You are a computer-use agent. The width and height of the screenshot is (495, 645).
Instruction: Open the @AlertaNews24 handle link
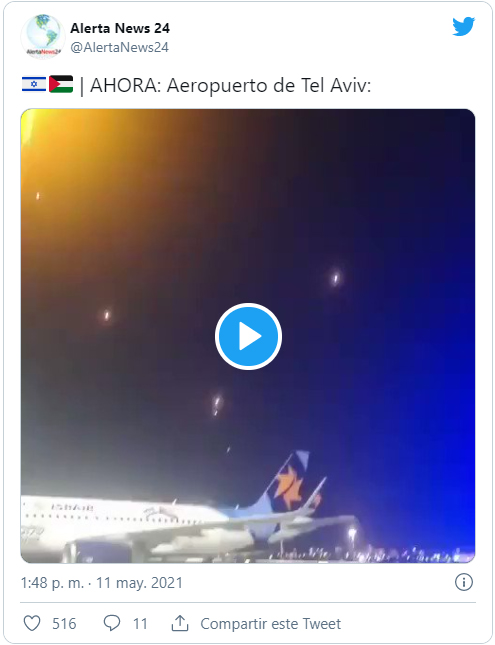[x=119, y=47]
